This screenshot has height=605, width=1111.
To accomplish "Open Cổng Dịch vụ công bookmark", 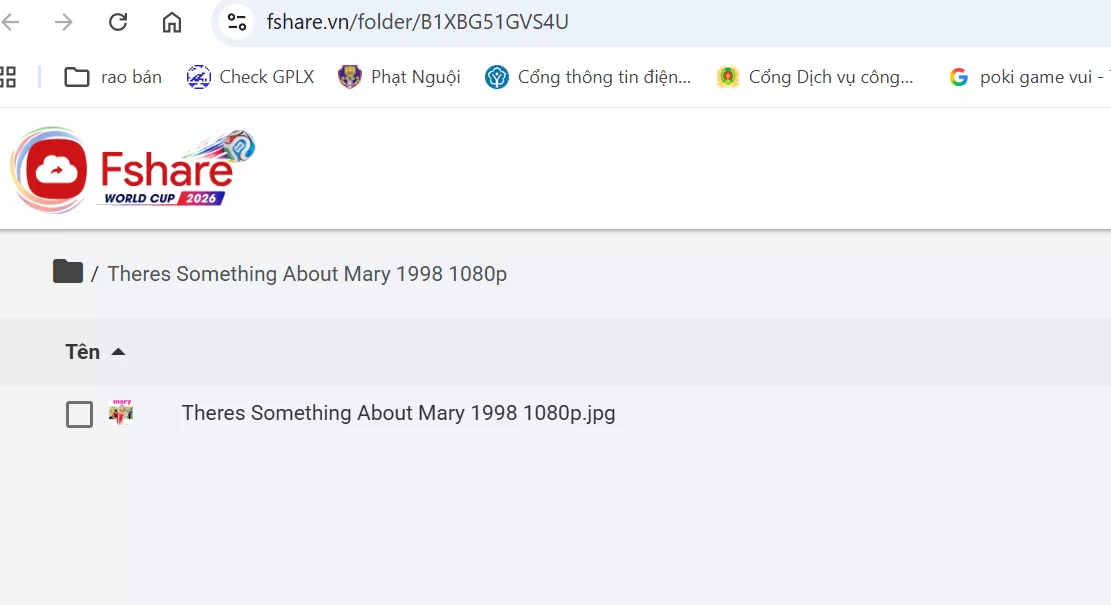I will 815,77.
